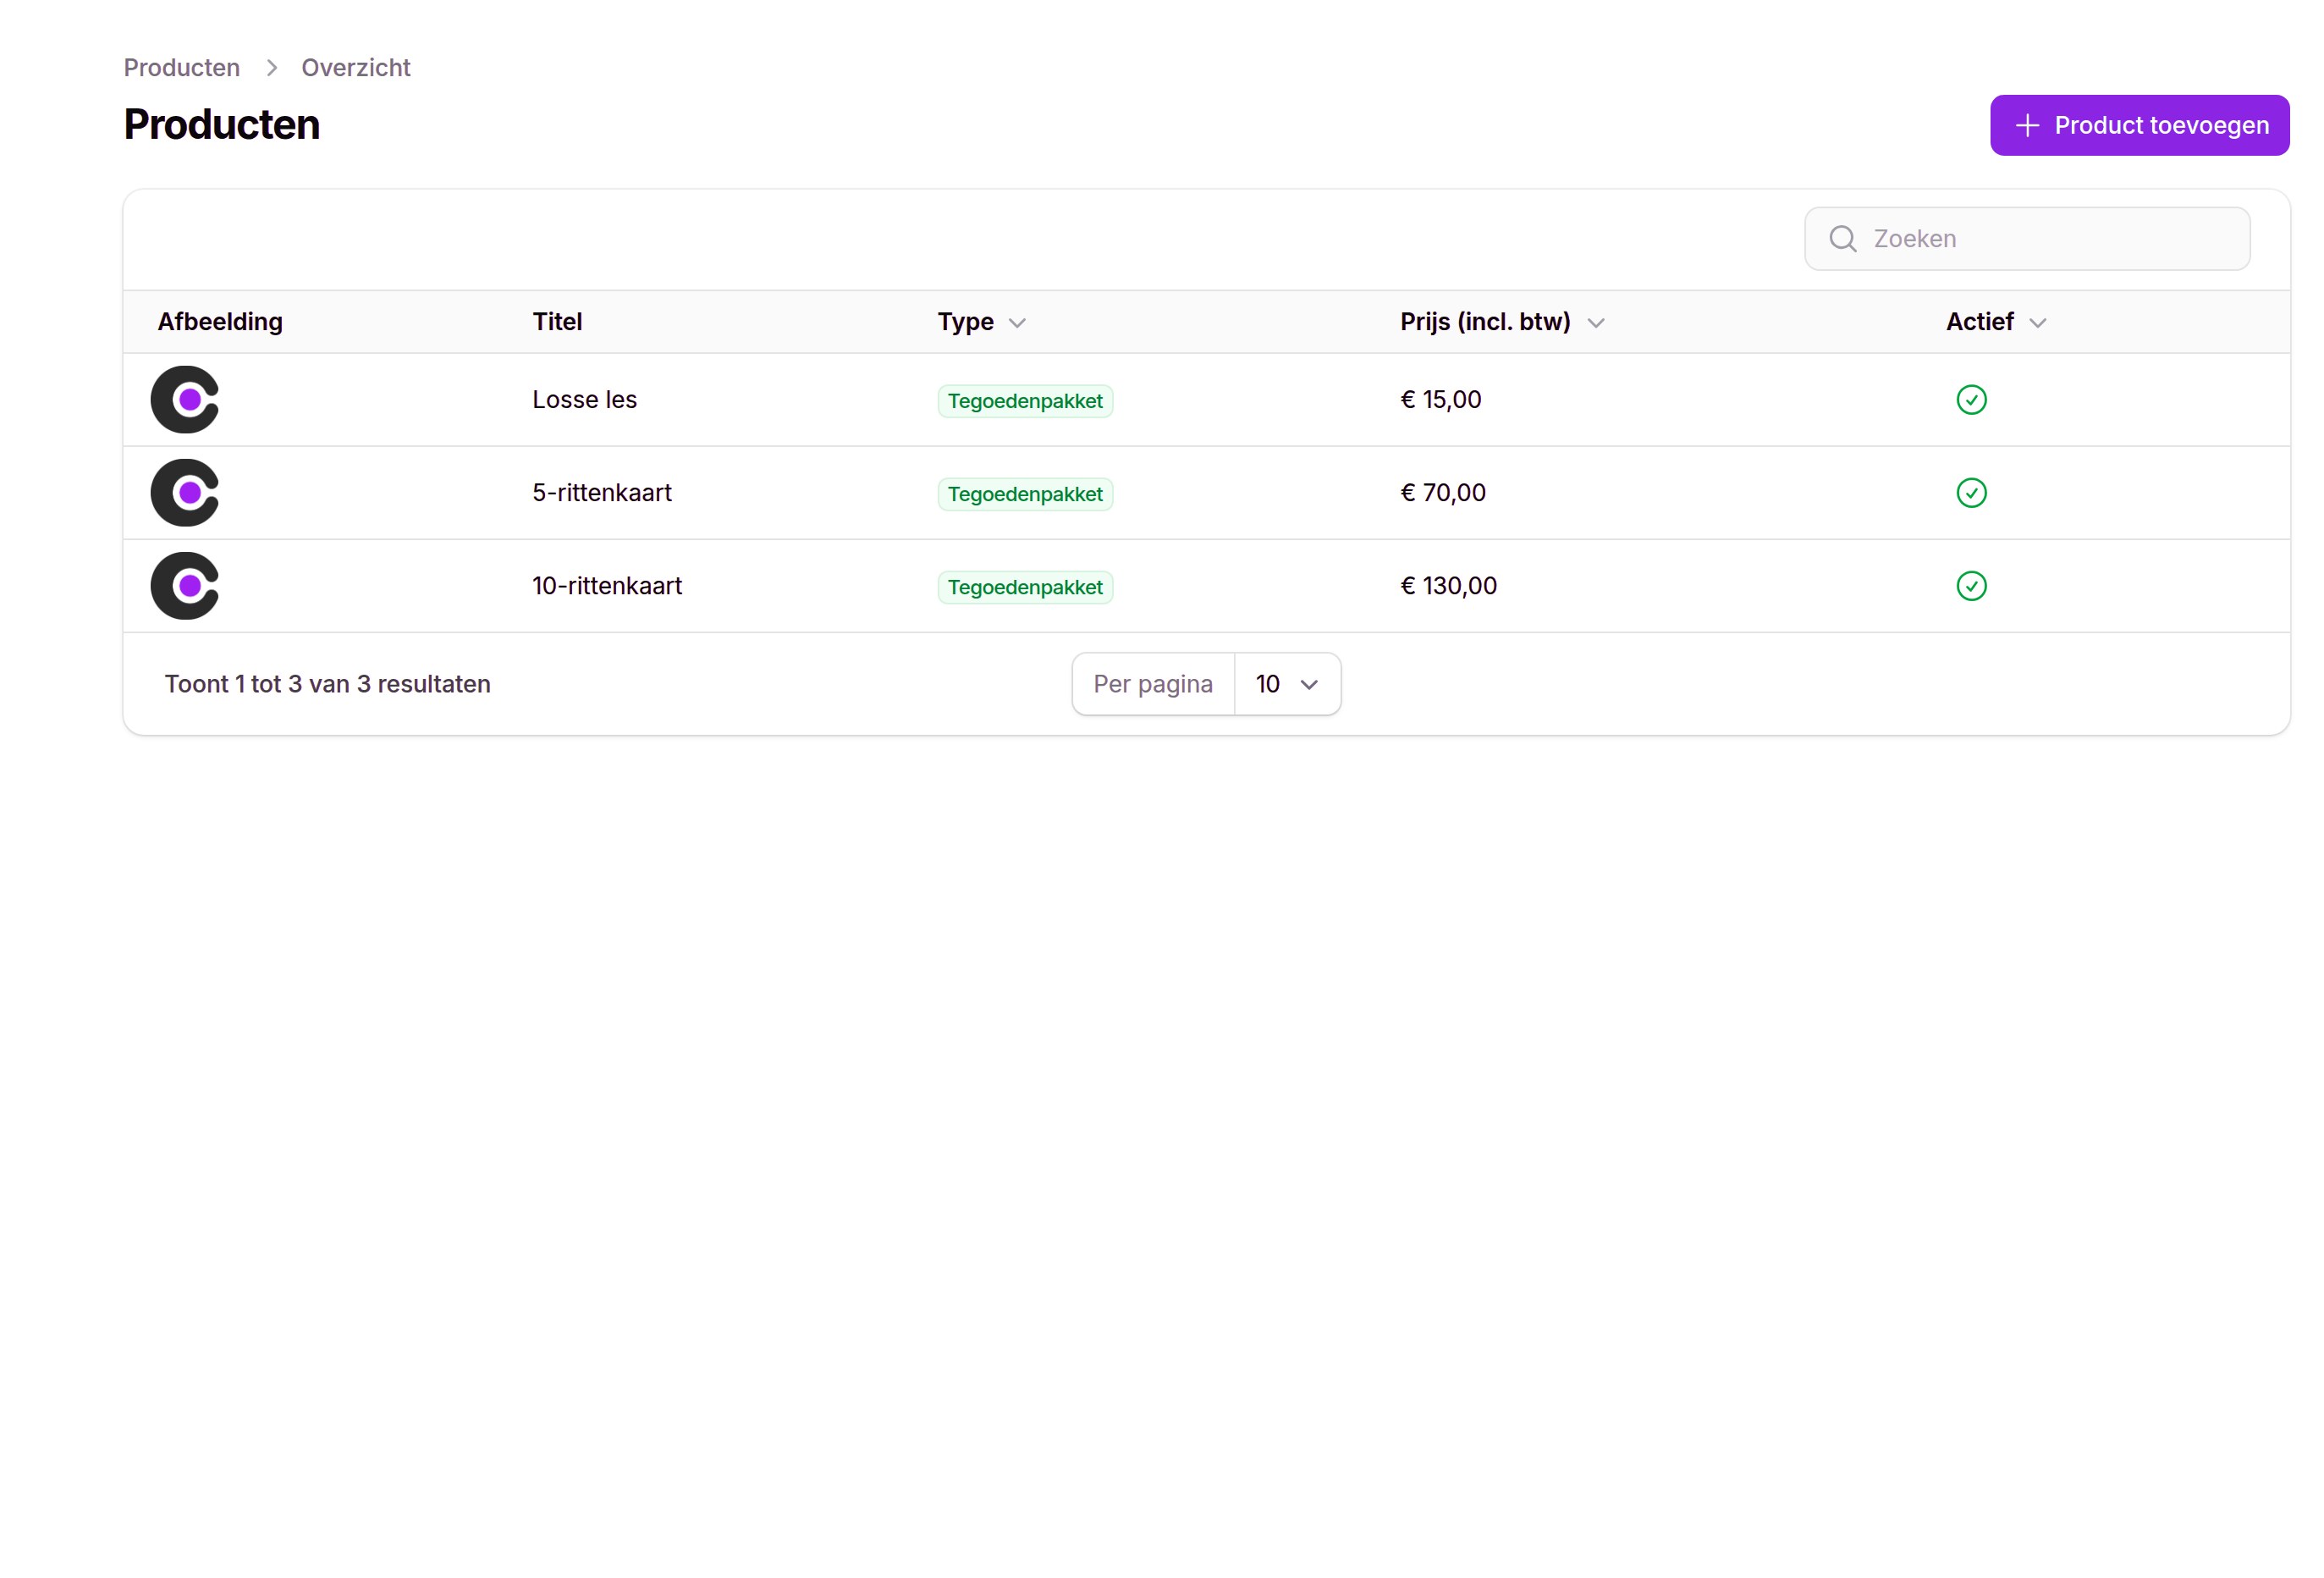The height and width of the screenshot is (1578, 2324).
Task: Click the Product toevoegen button
Action: [2139, 125]
